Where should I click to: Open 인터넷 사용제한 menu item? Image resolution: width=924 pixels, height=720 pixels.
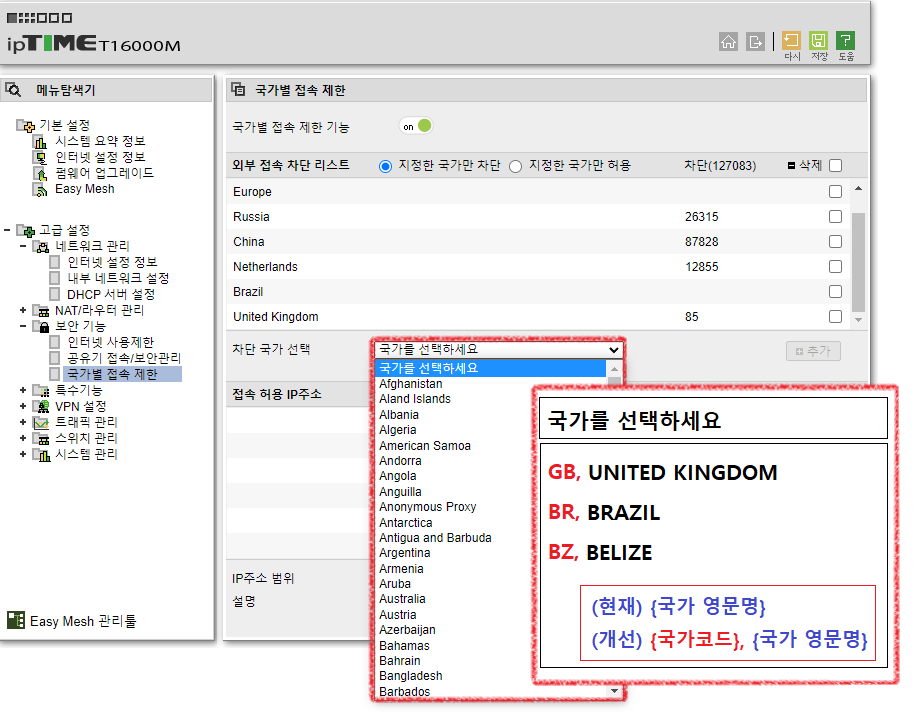pyautogui.click(x=110, y=342)
